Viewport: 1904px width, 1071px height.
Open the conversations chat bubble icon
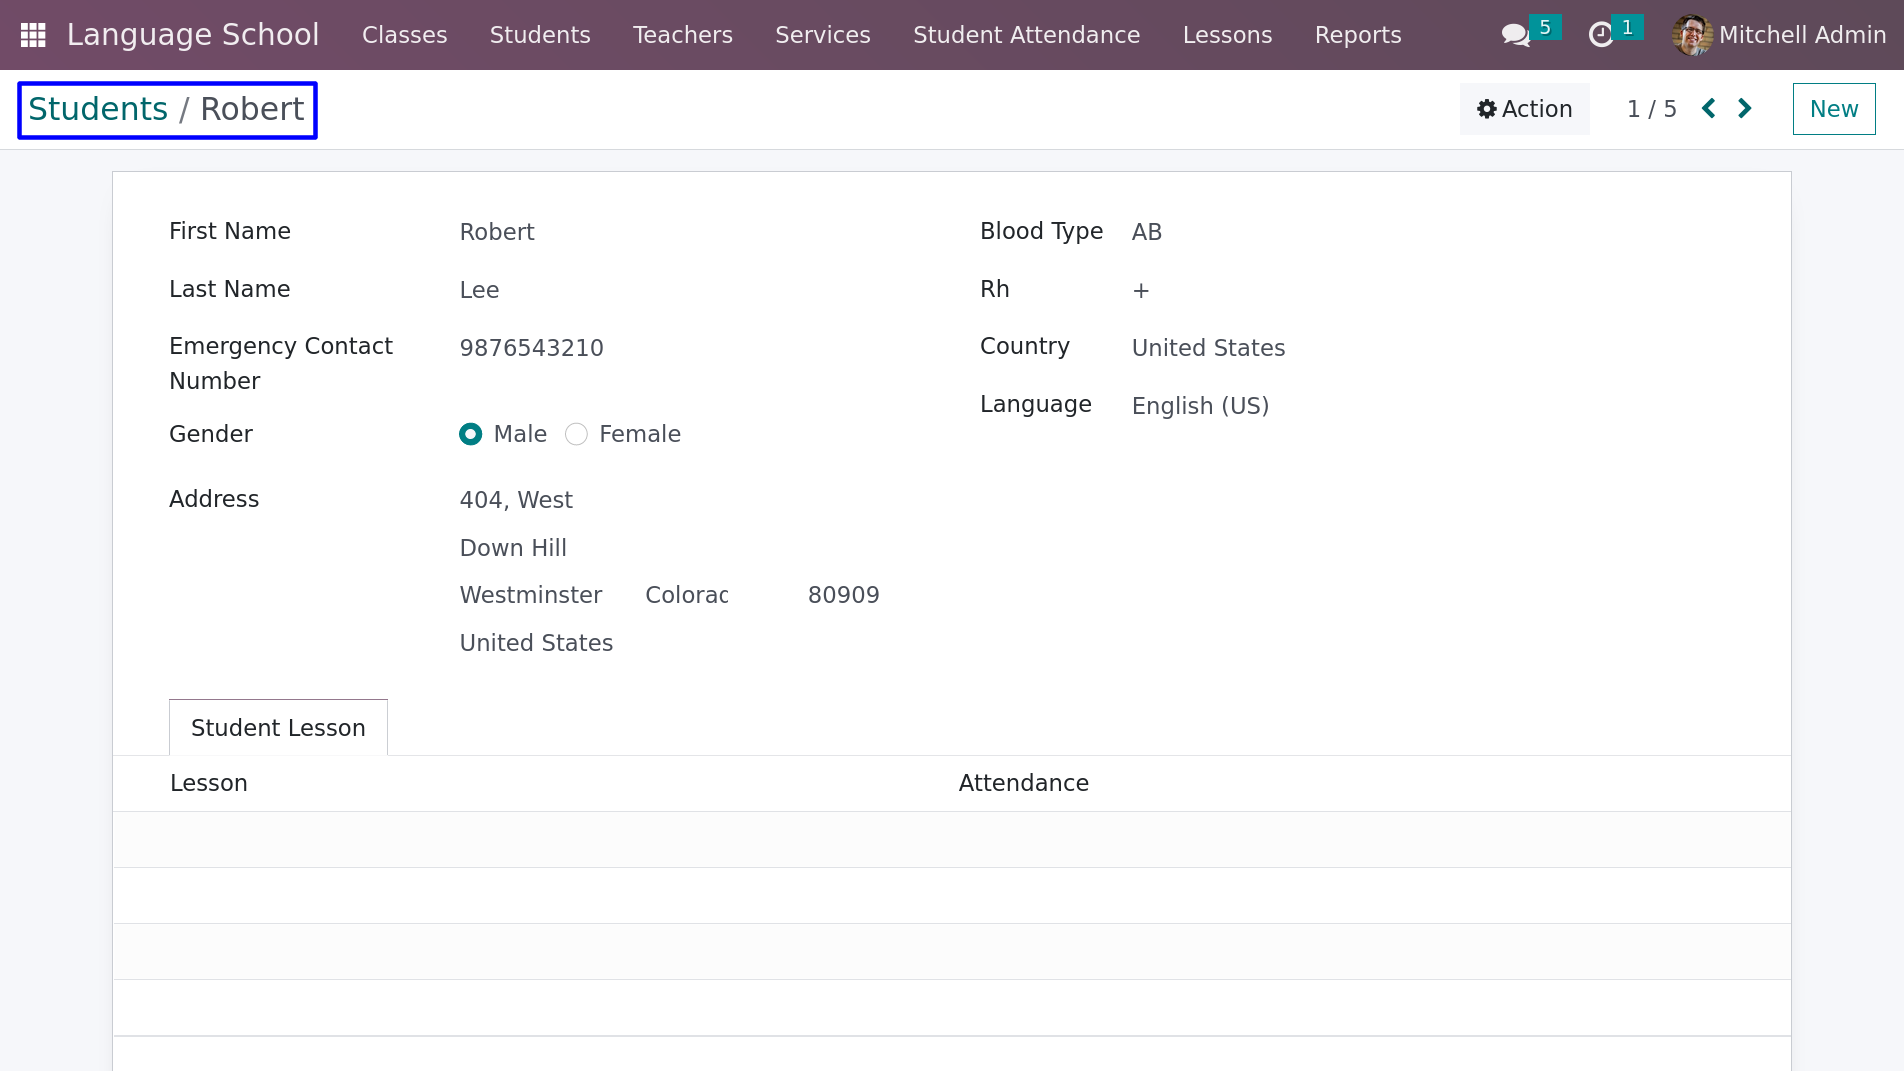point(1516,35)
